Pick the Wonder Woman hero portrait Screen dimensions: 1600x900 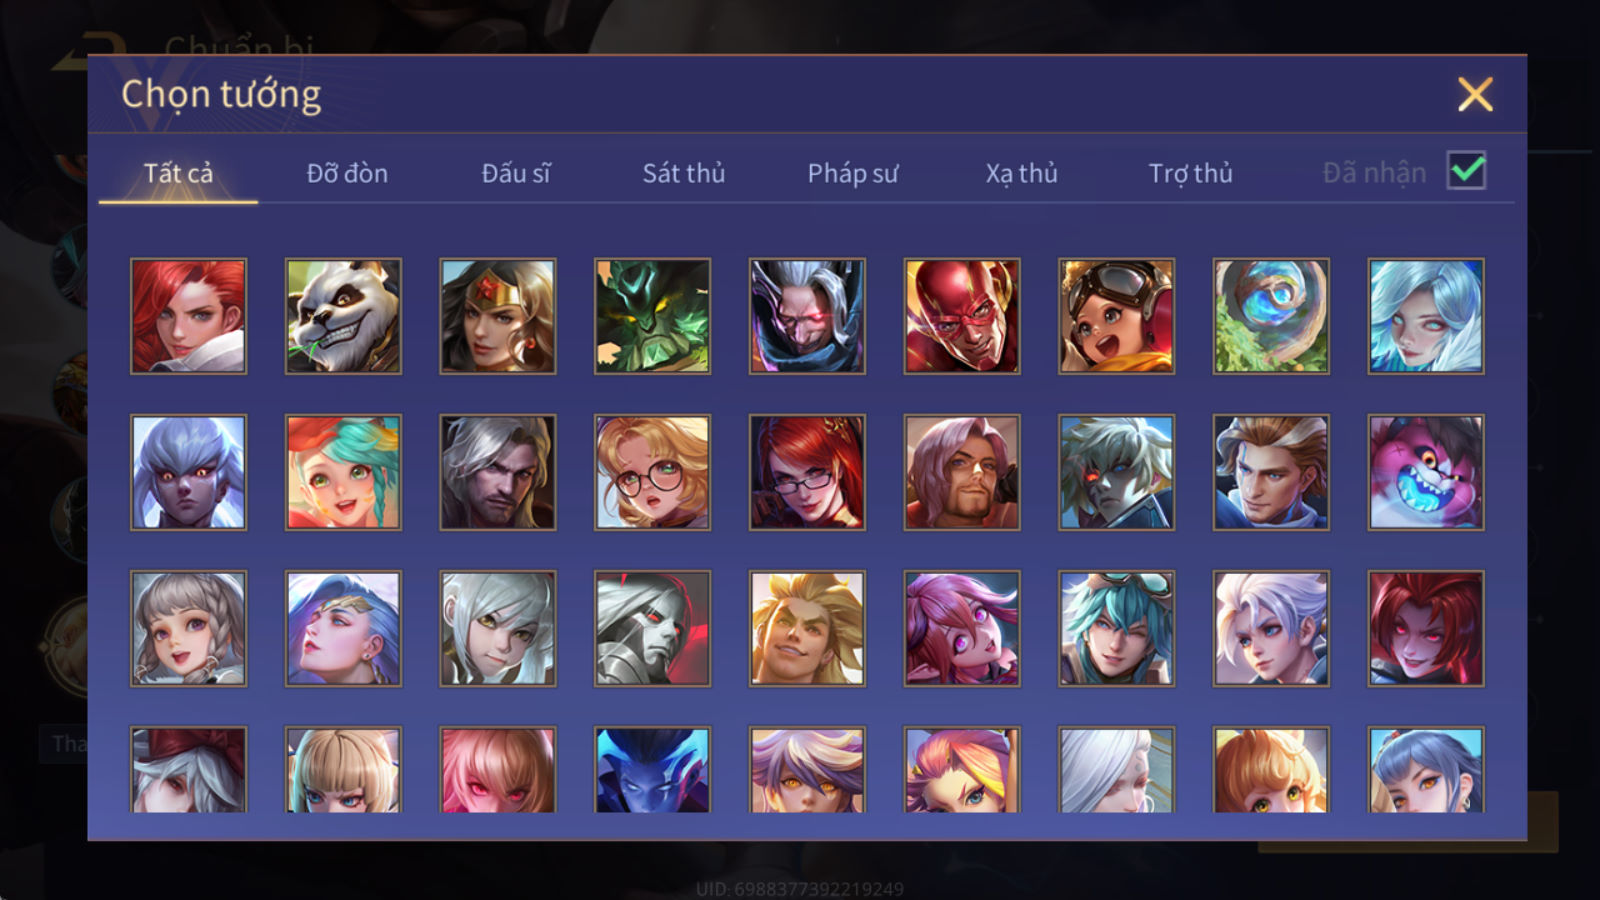point(498,316)
